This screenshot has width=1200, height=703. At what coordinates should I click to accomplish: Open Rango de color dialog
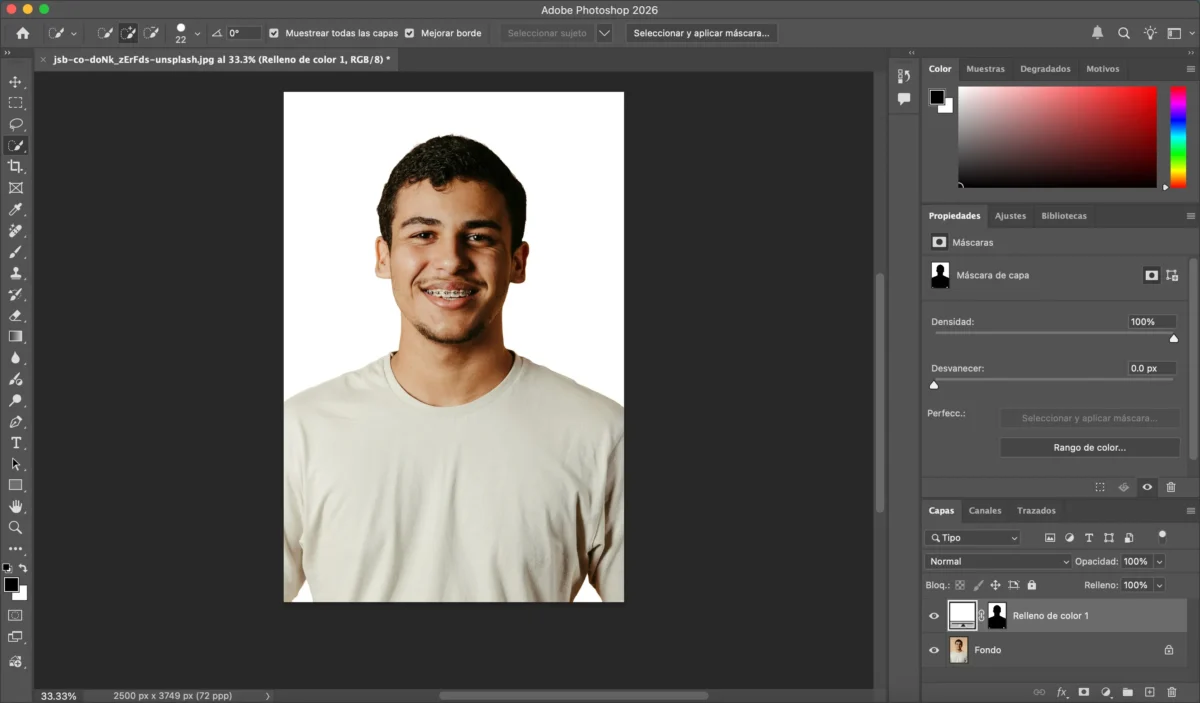1089,447
